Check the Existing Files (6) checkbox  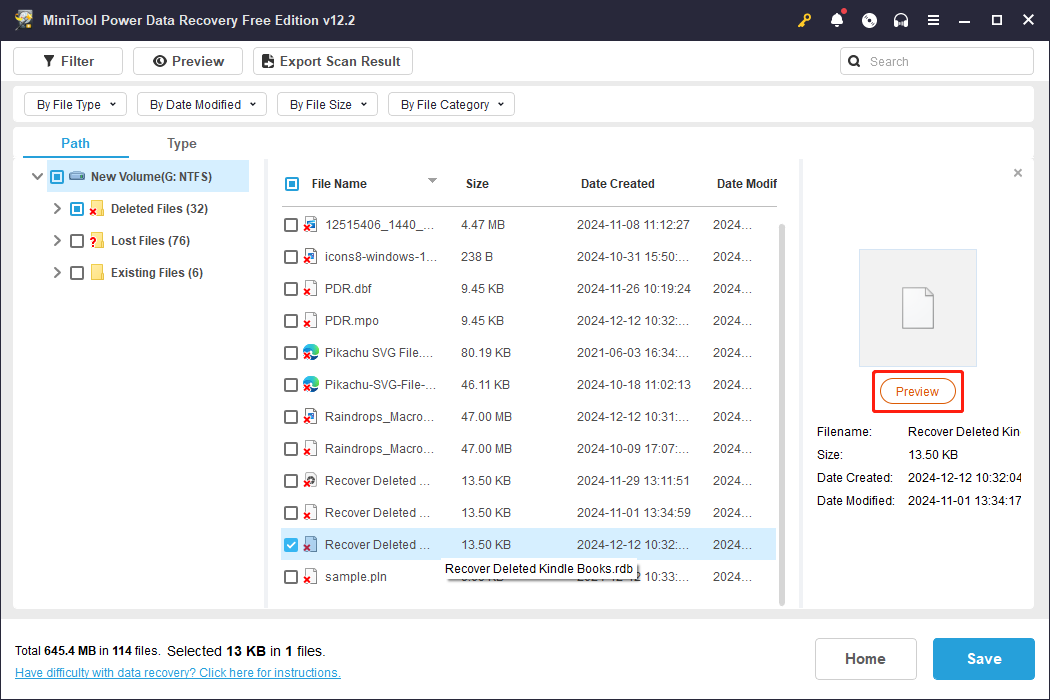(77, 273)
